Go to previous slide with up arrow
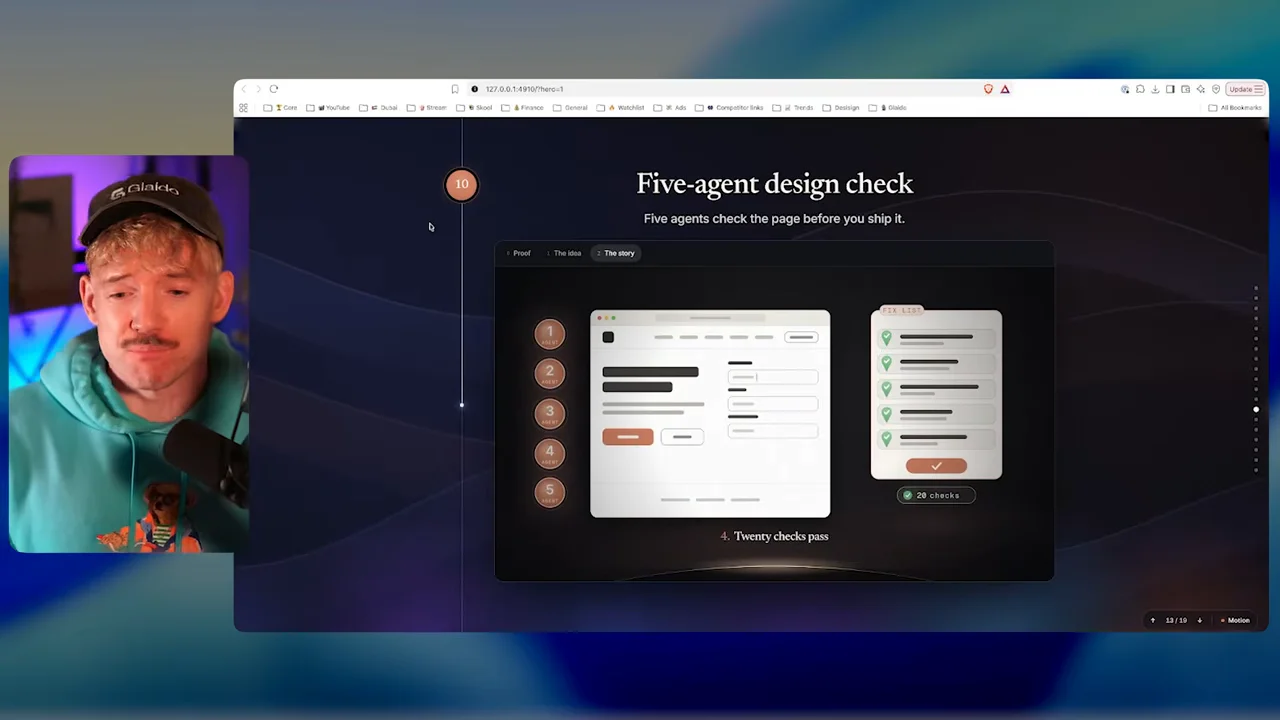Image resolution: width=1280 pixels, height=720 pixels. pyautogui.click(x=1153, y=620)
